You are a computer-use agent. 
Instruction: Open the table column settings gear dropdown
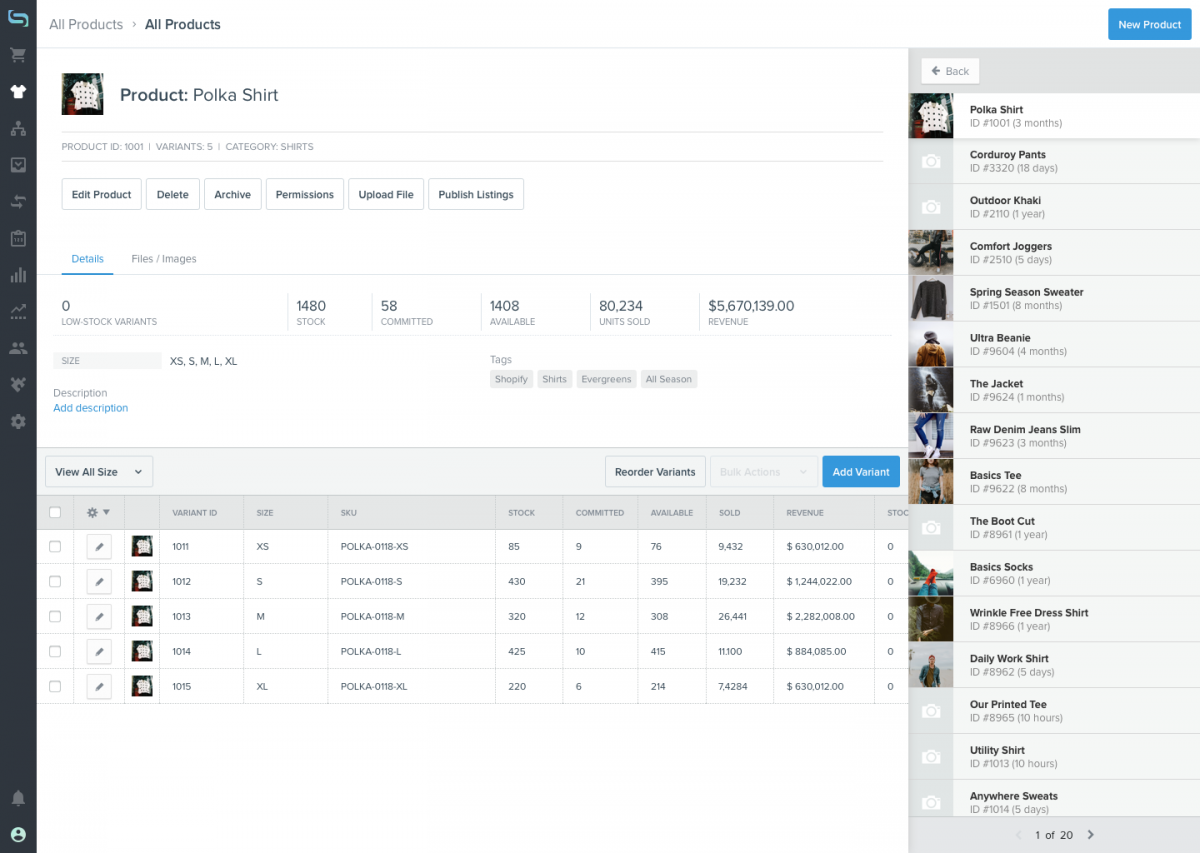tap(97, 512)
